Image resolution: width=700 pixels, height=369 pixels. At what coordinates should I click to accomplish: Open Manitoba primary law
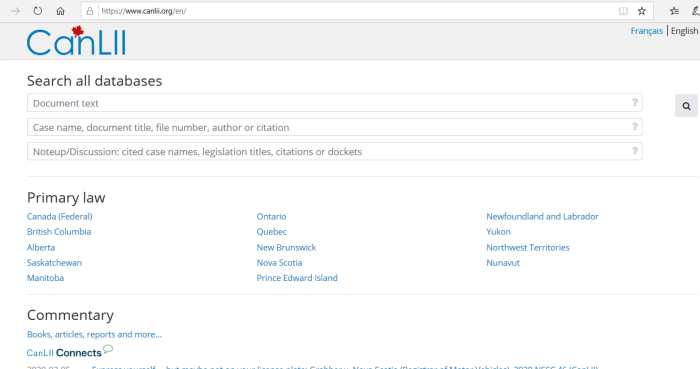46,278
